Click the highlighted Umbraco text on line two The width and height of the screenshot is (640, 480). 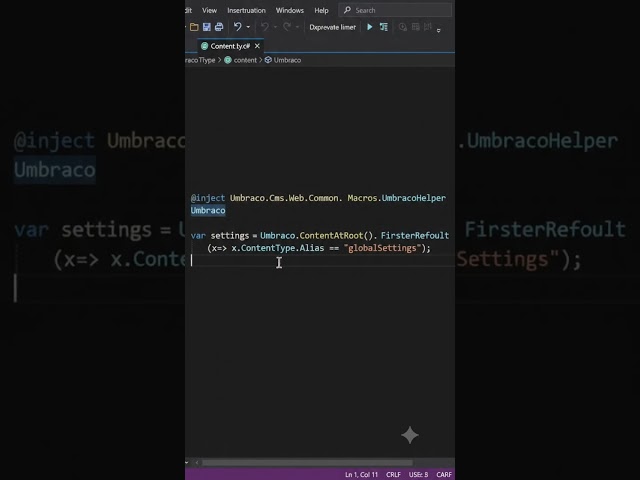click(208, 211)
